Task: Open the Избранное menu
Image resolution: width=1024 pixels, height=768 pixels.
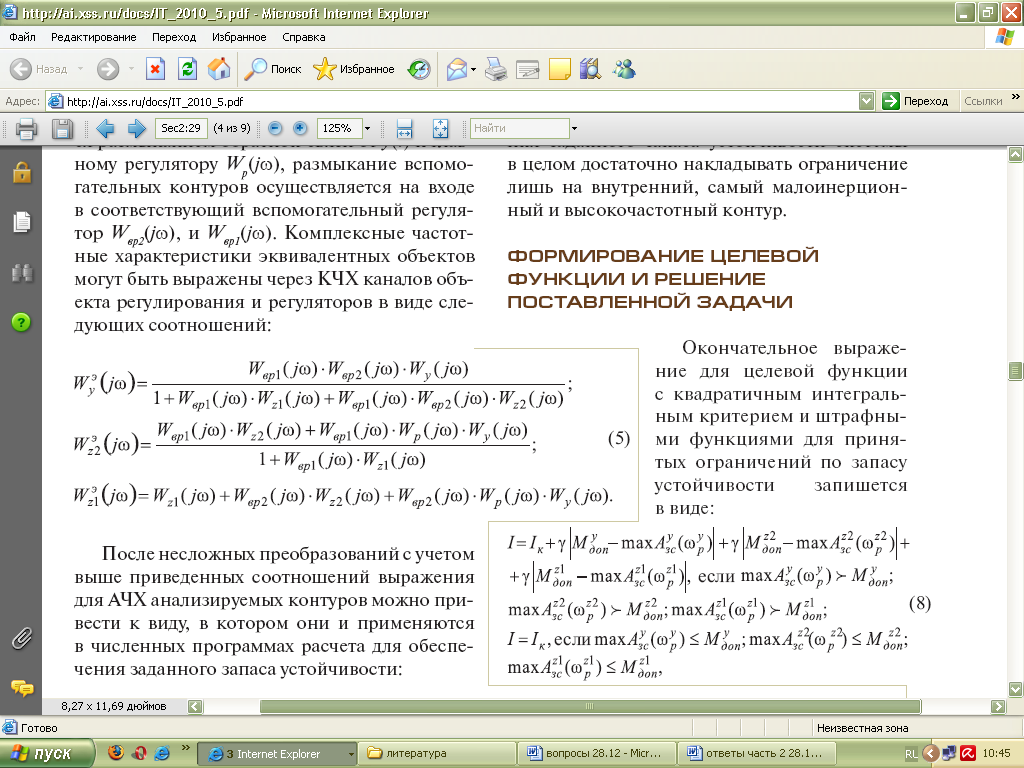Action: click(239, 37)
